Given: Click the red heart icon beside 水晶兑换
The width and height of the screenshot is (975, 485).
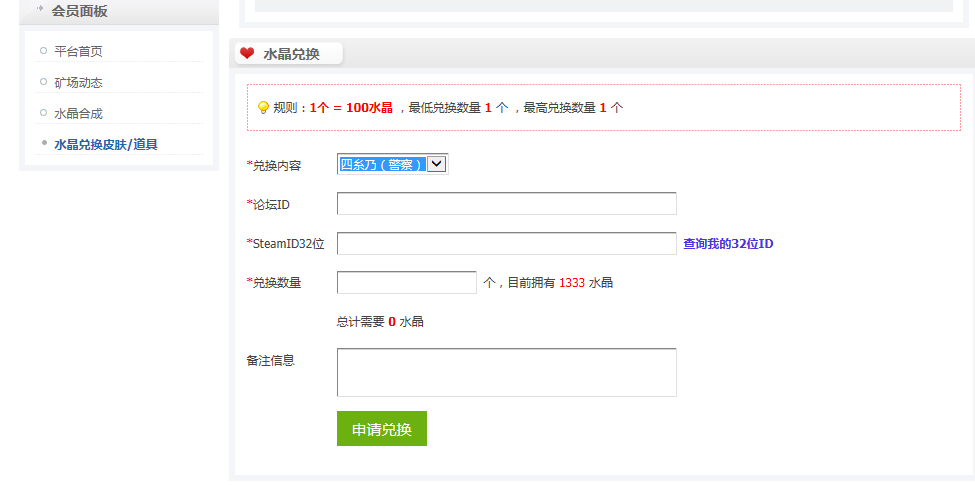Looking at the screenshot, I should (x=247, y=53).
